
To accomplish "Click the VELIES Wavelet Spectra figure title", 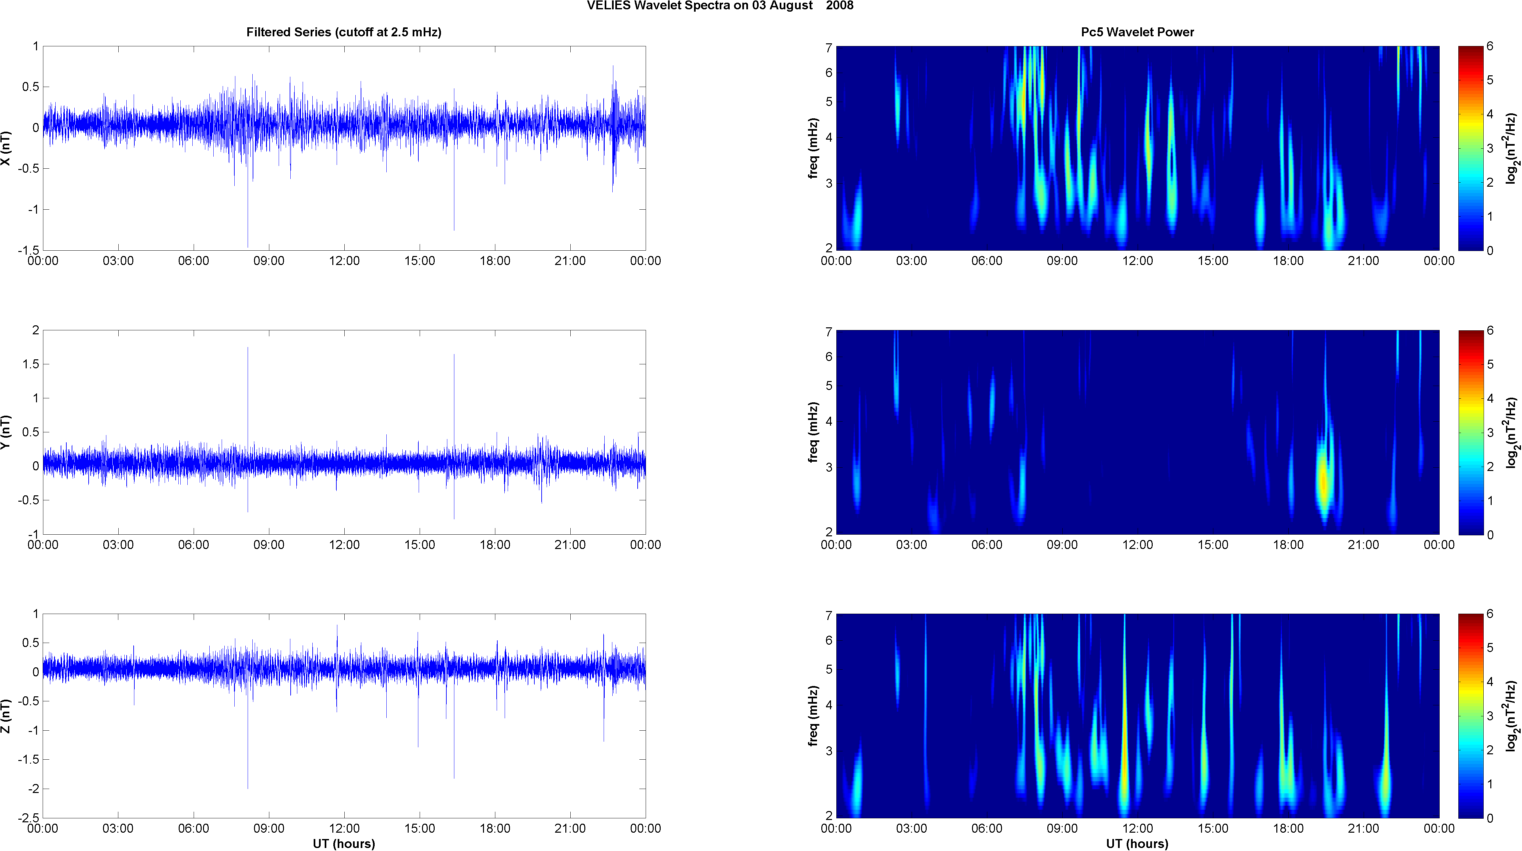I will pos(720,6).
